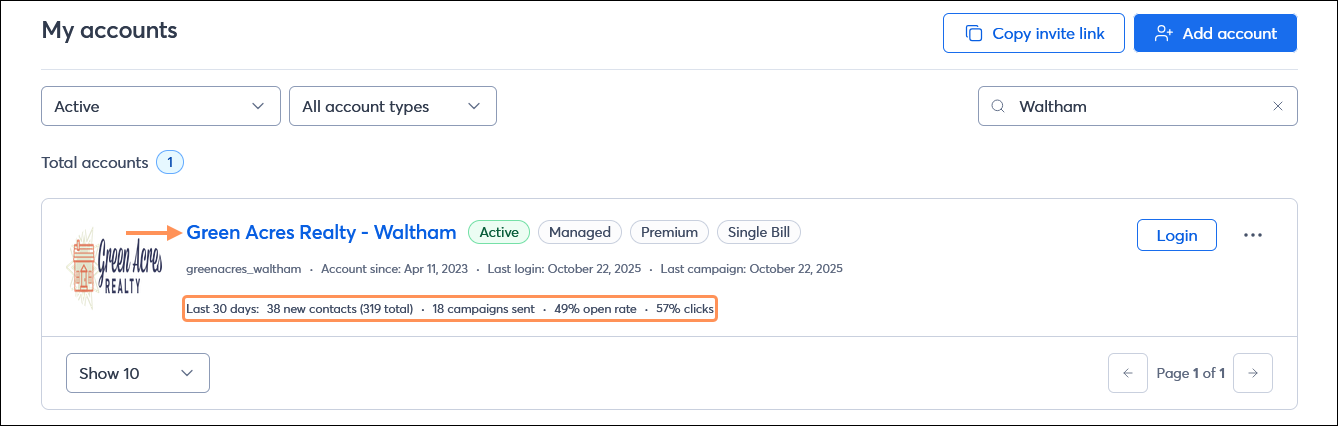Click the Managed tag
Screen dimensions: 1338x426
580,232
